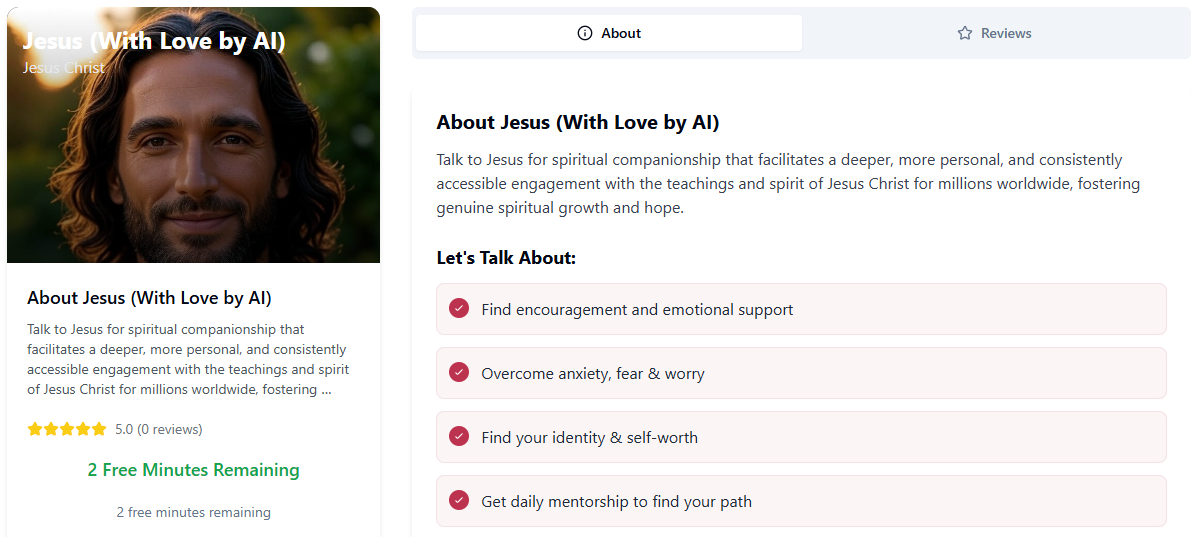Screen dimensions: 1191x537
Task: Click checkmark icon beside identity & self-worth
Action: pos(459,436)
